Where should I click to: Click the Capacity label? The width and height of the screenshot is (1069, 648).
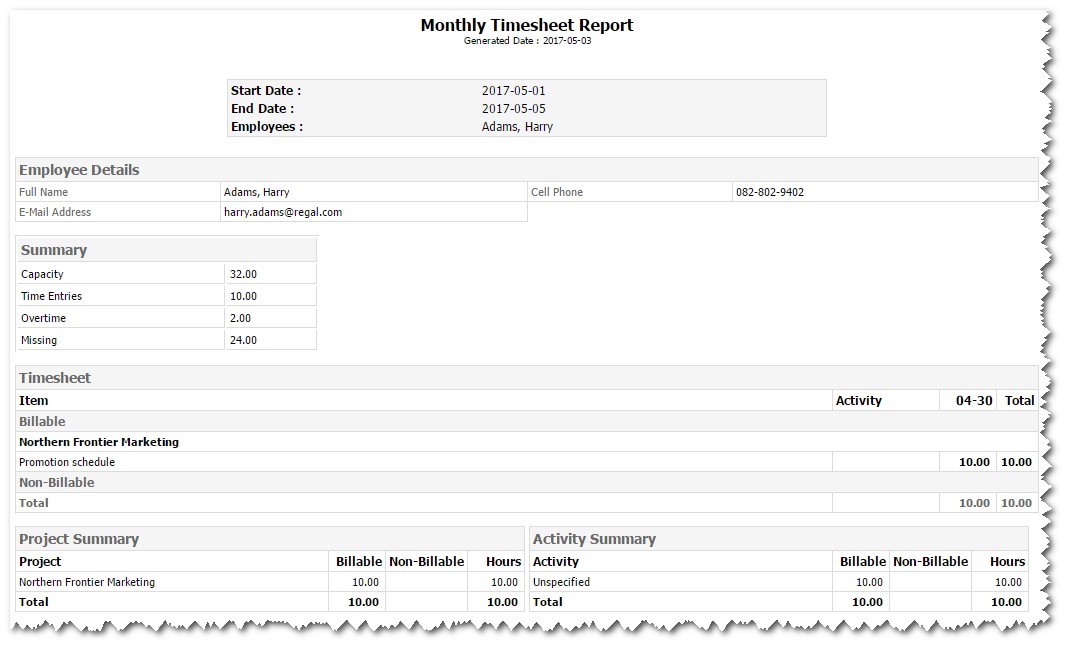point(42,274)
